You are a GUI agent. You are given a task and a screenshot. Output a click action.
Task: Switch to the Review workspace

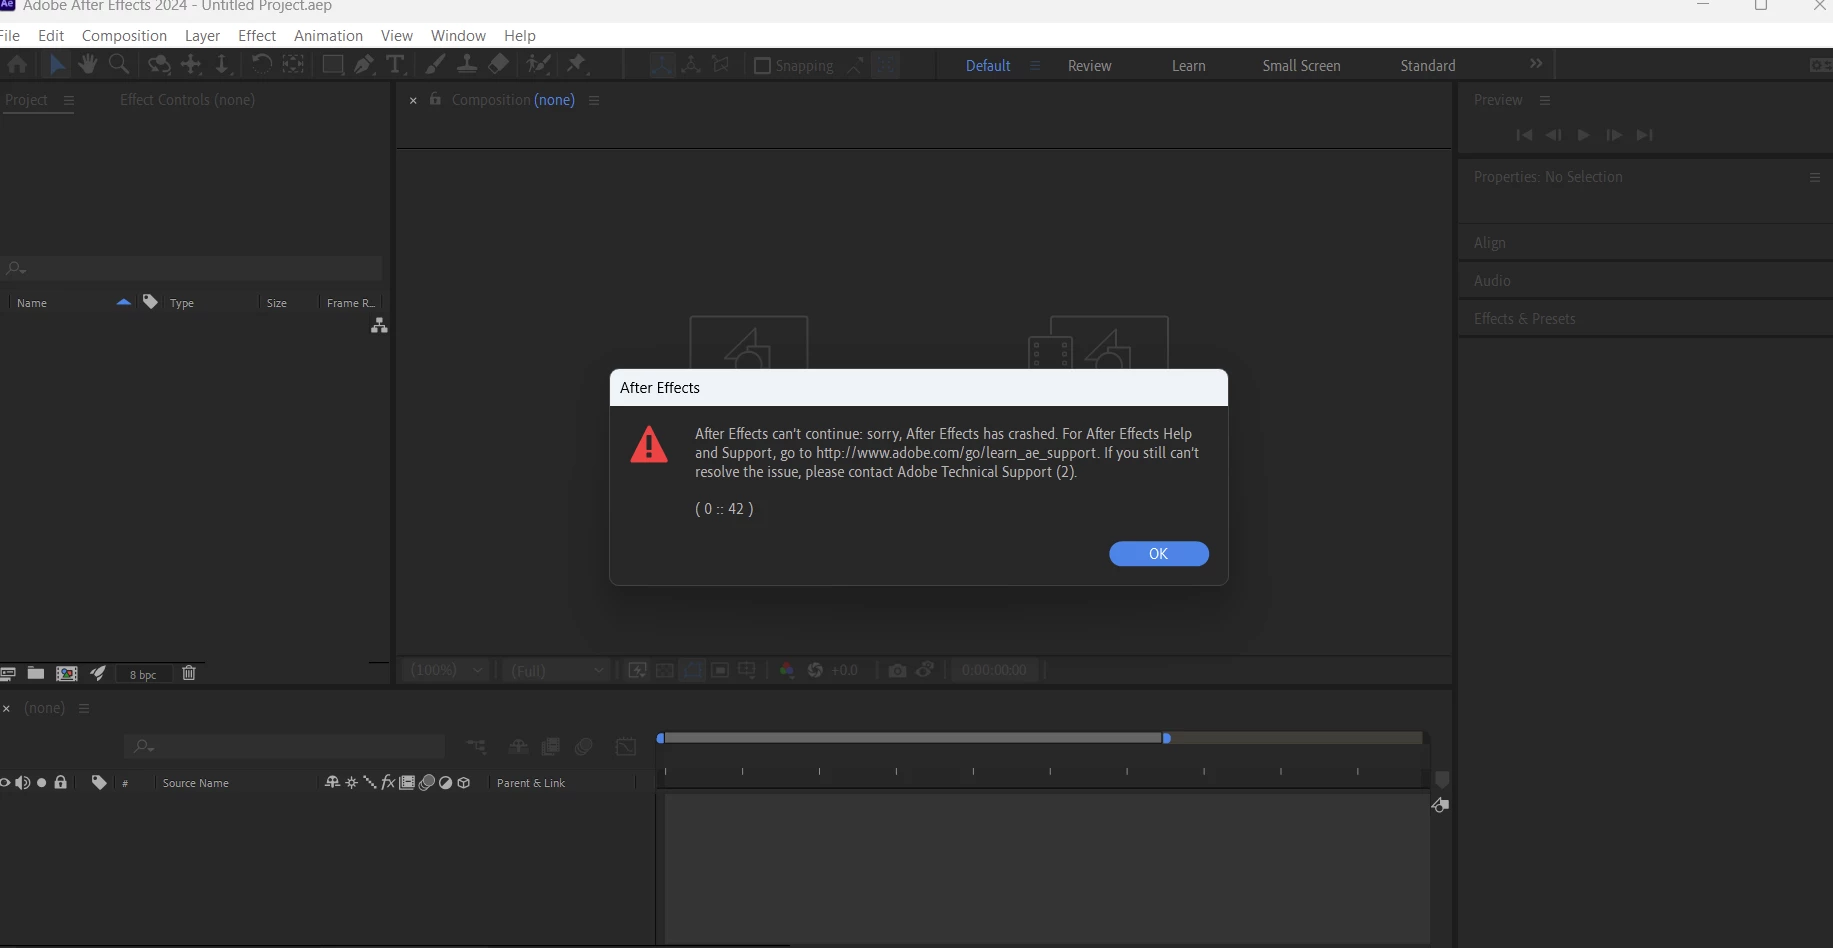1089,65
